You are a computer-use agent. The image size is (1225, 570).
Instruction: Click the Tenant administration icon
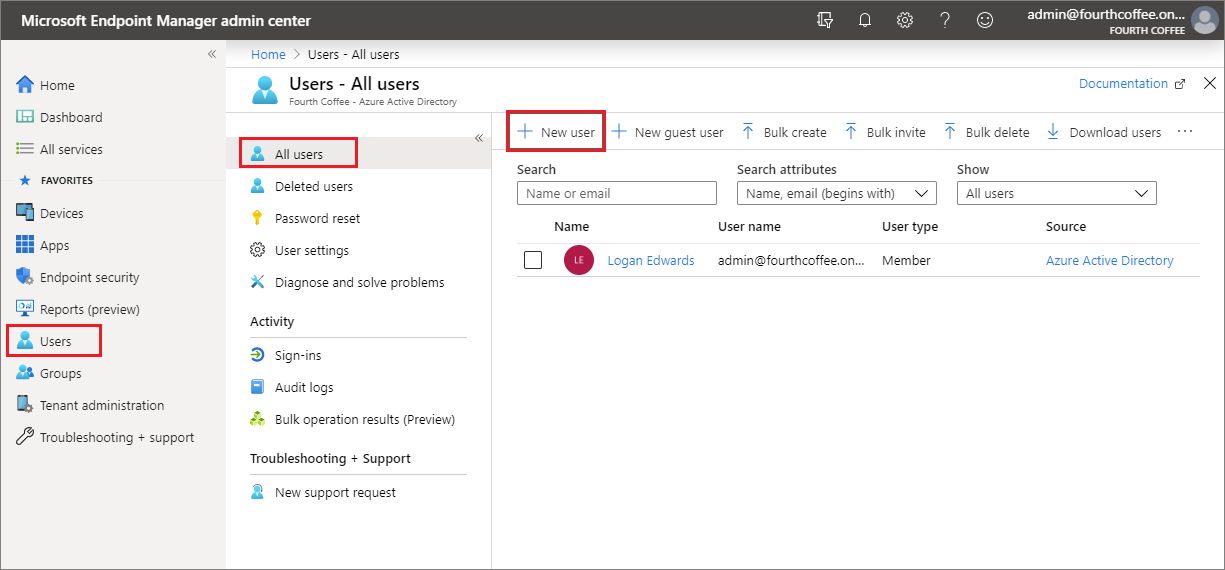[25, 405]
